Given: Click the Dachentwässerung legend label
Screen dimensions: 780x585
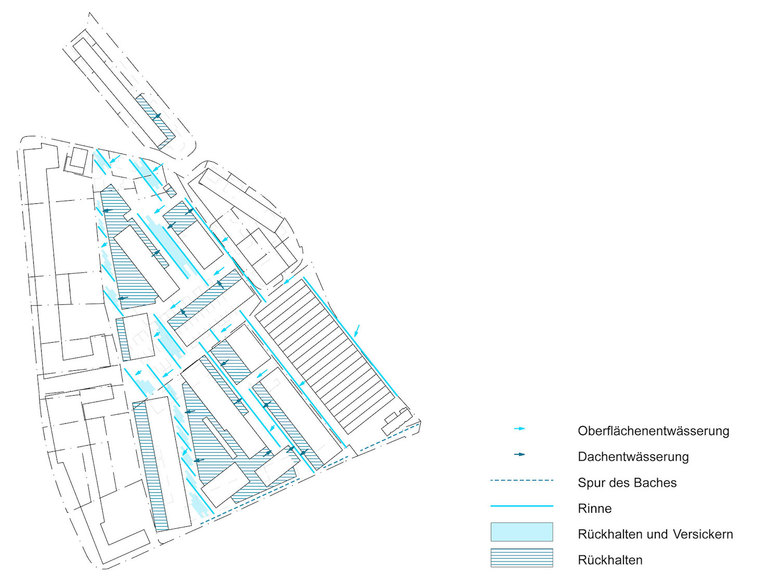Looking at the screenshot, I should 633,457.
